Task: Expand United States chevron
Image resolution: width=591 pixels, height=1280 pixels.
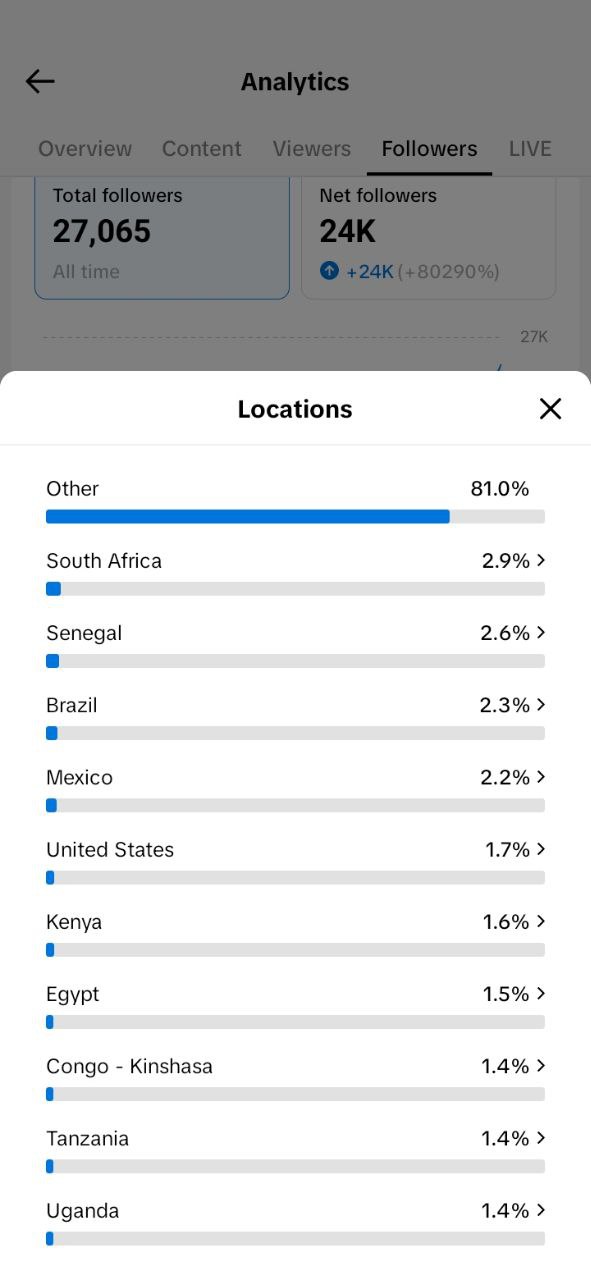Action: pyautogui.click(x=541, y=848)
